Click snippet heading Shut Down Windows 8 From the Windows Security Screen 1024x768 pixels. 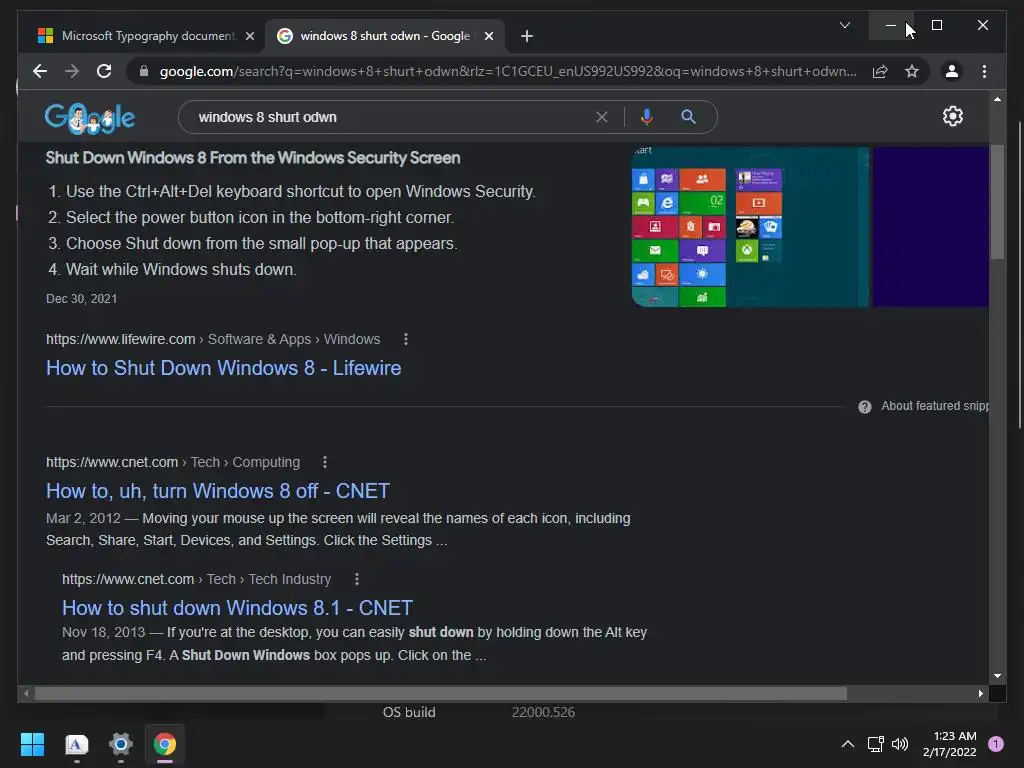pos(253,157)
